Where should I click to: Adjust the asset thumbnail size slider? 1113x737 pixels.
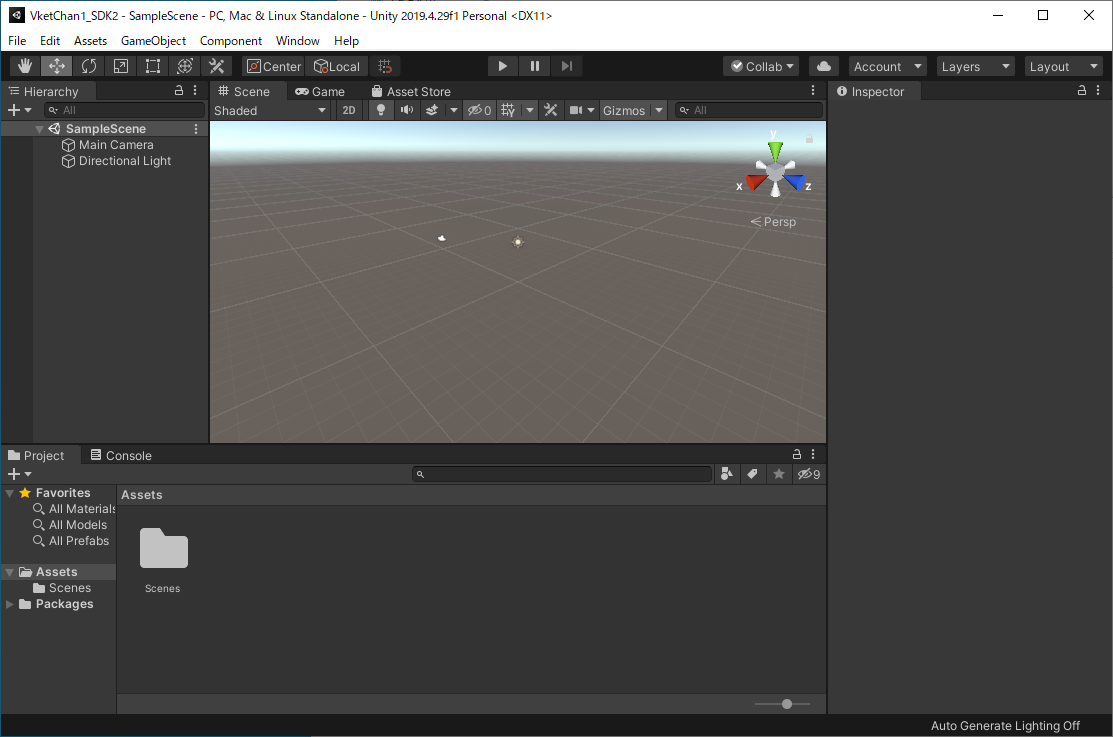click(786, 704)
